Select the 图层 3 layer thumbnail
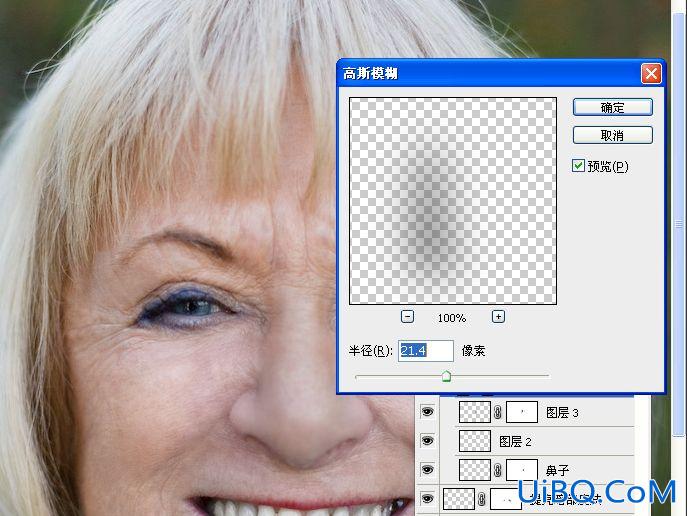The height and width of the screenshot is (516, 687). point(475,412)
